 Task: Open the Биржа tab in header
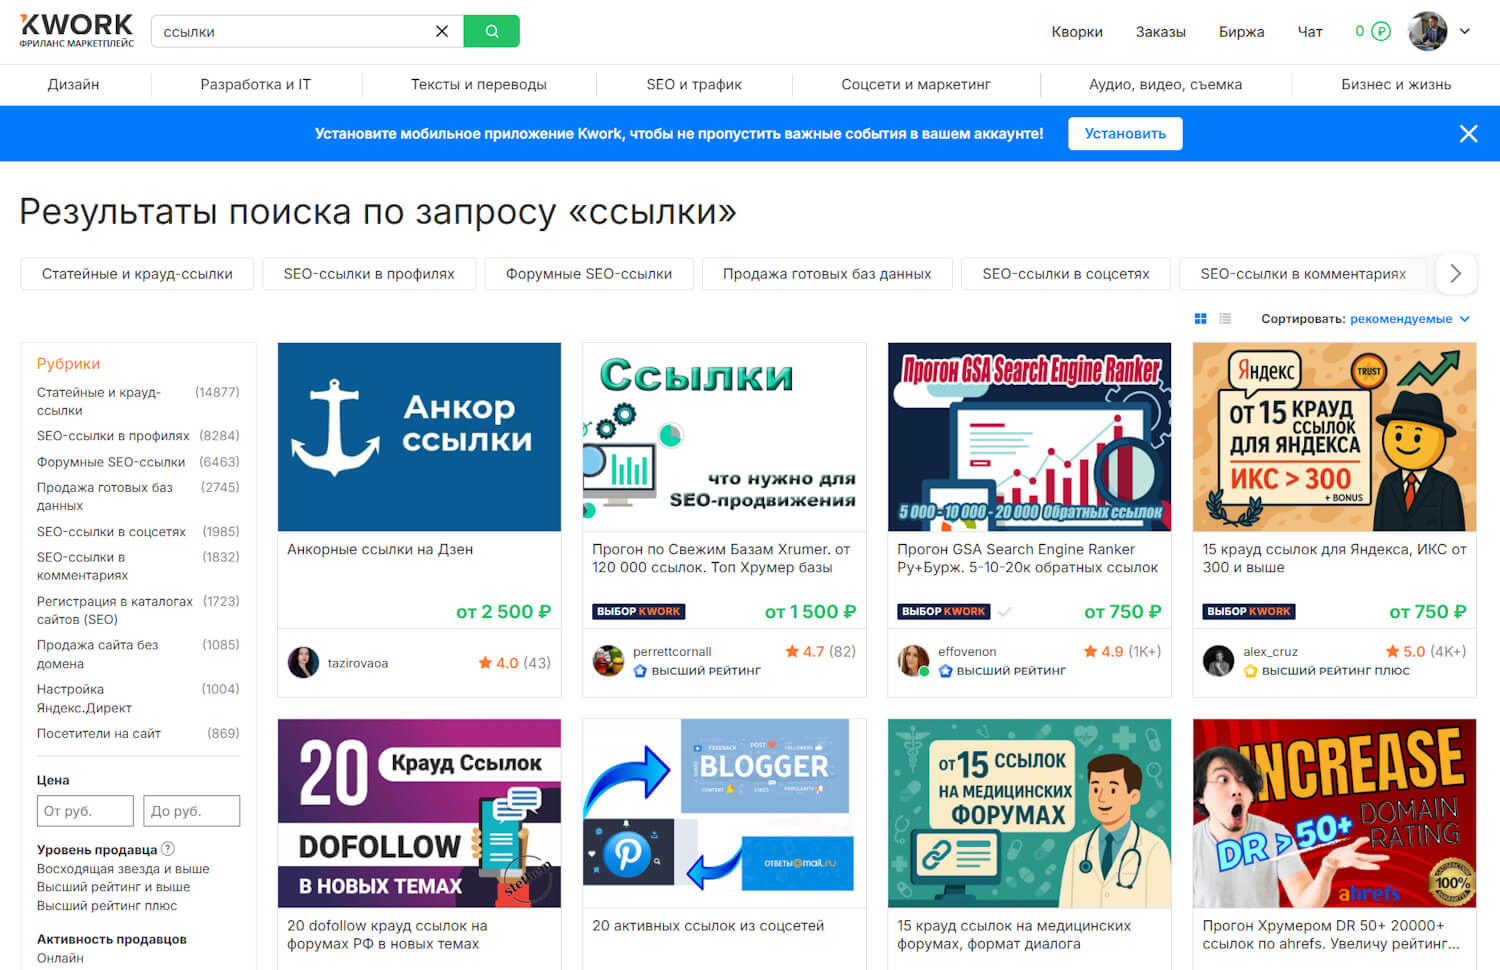click(x=1241, y=32)
